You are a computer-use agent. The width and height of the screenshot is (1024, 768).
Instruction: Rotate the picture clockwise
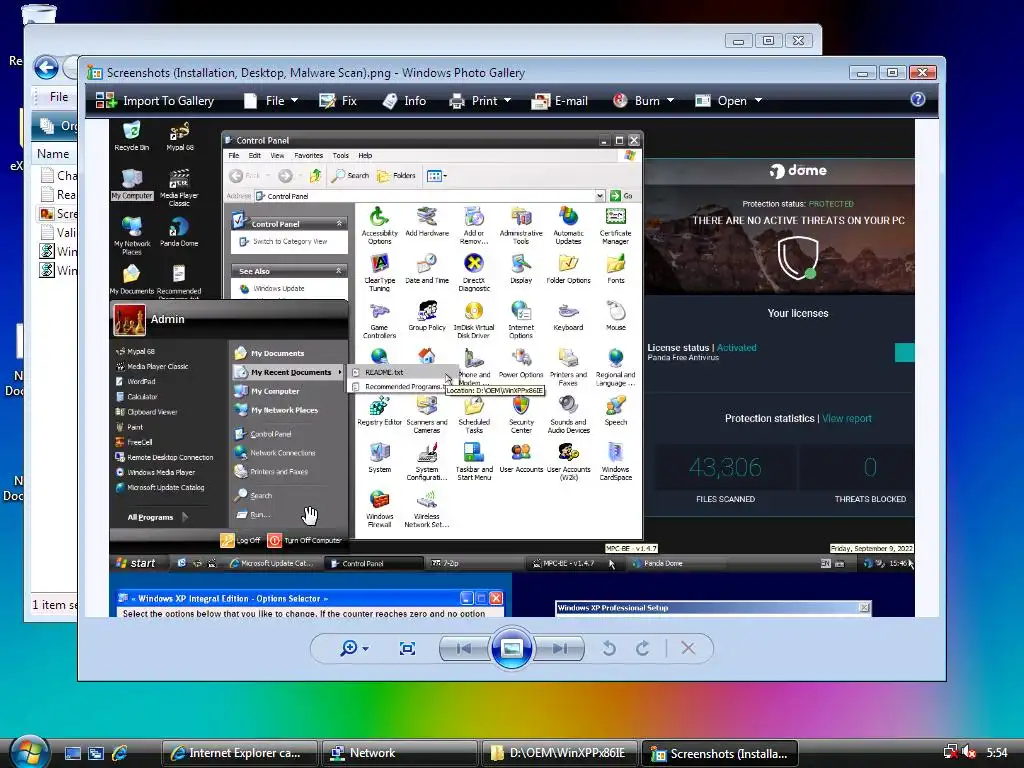coord(643,648)
